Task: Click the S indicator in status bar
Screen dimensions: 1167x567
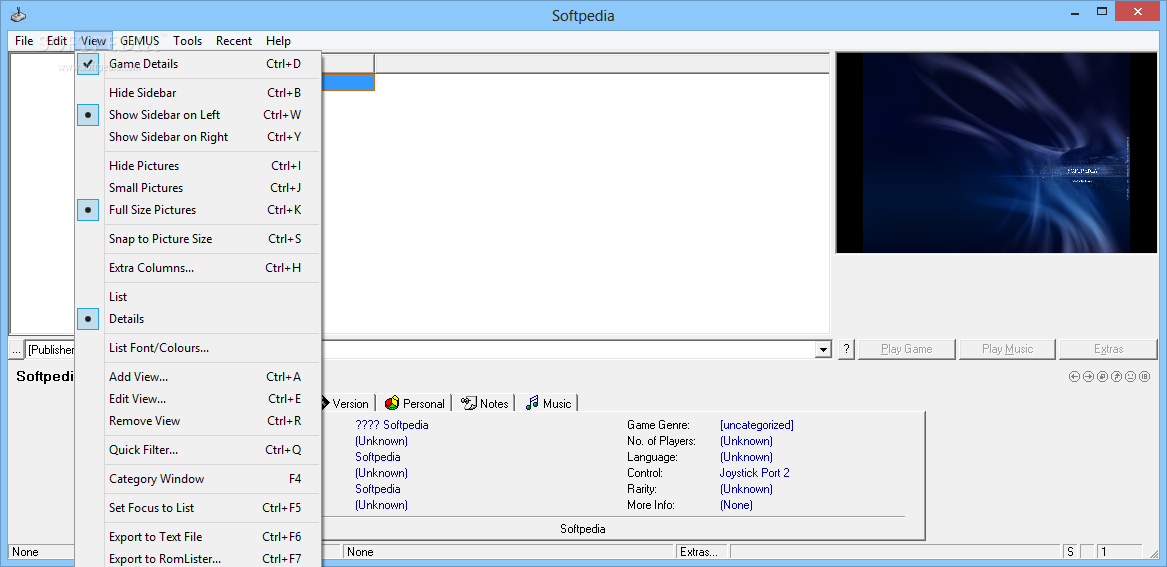Action: pyautogui.click(x=1070, y=552)
